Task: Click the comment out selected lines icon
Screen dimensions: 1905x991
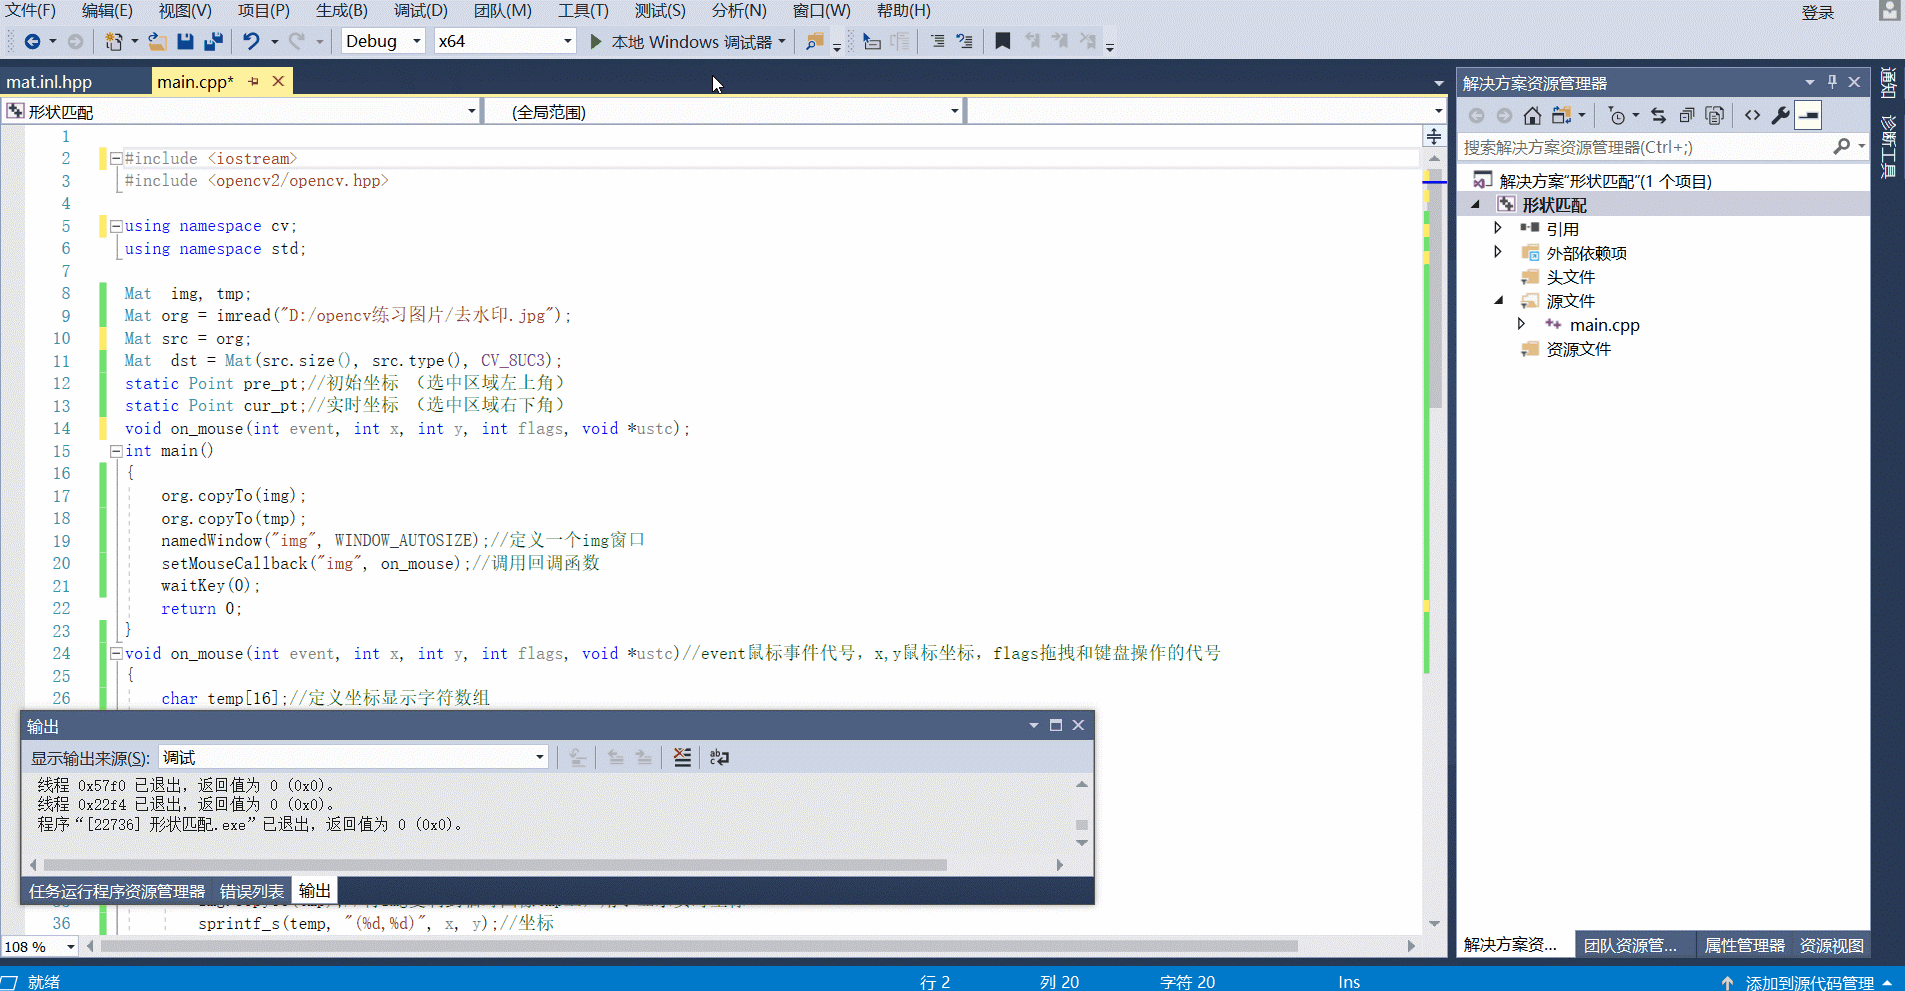Action: (x=937, y=41)
